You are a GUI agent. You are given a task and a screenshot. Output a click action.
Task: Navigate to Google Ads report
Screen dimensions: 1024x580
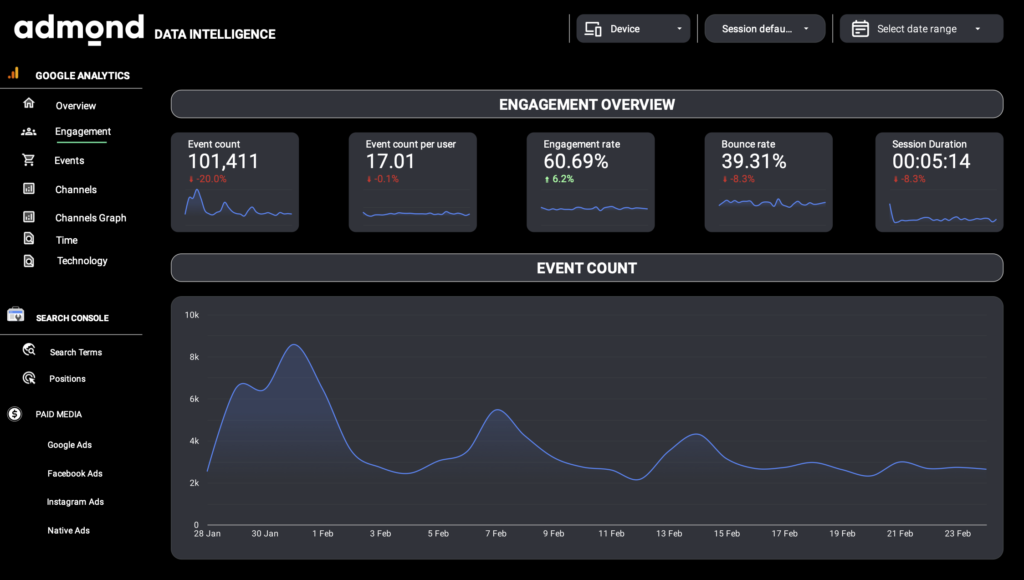(70, 445)
